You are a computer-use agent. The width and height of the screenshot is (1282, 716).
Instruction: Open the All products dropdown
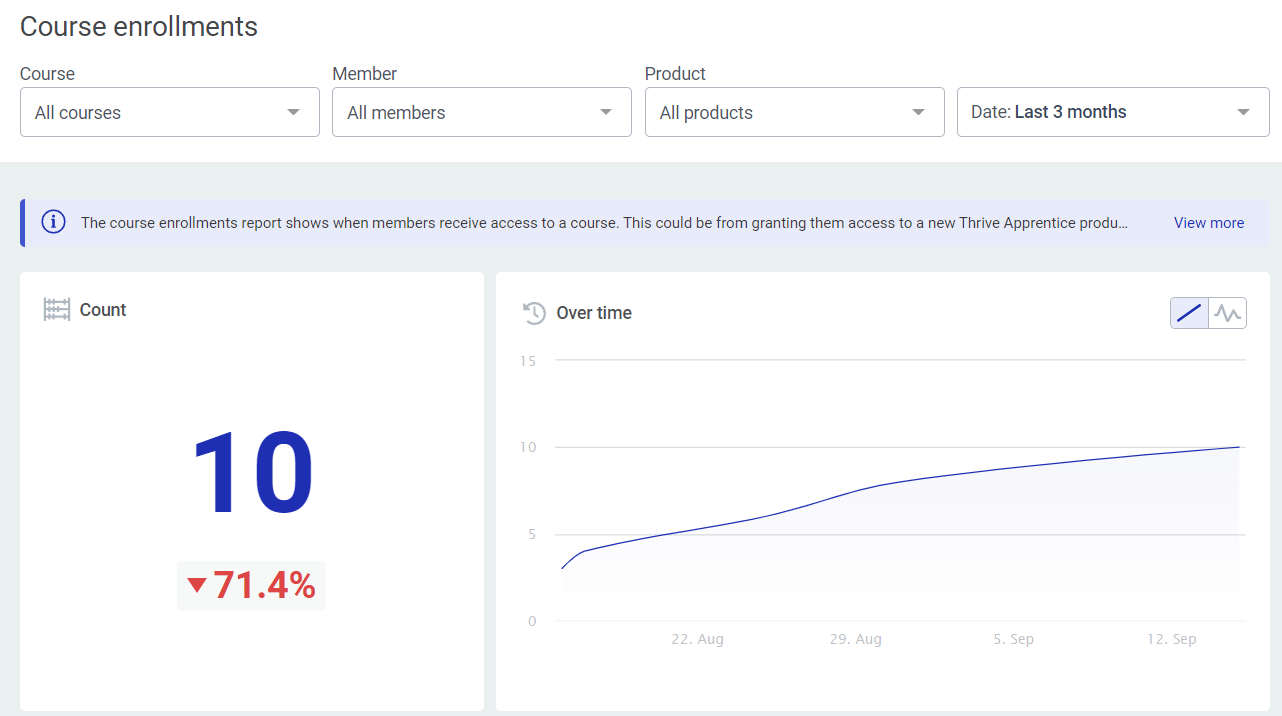(x=795, y=112)
